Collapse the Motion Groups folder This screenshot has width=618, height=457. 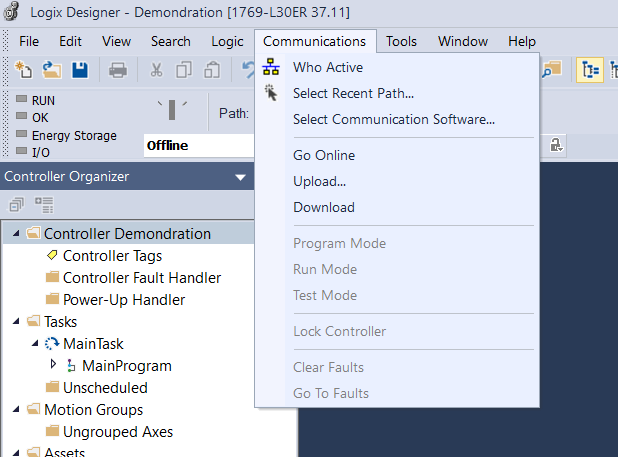coord(19,410)
